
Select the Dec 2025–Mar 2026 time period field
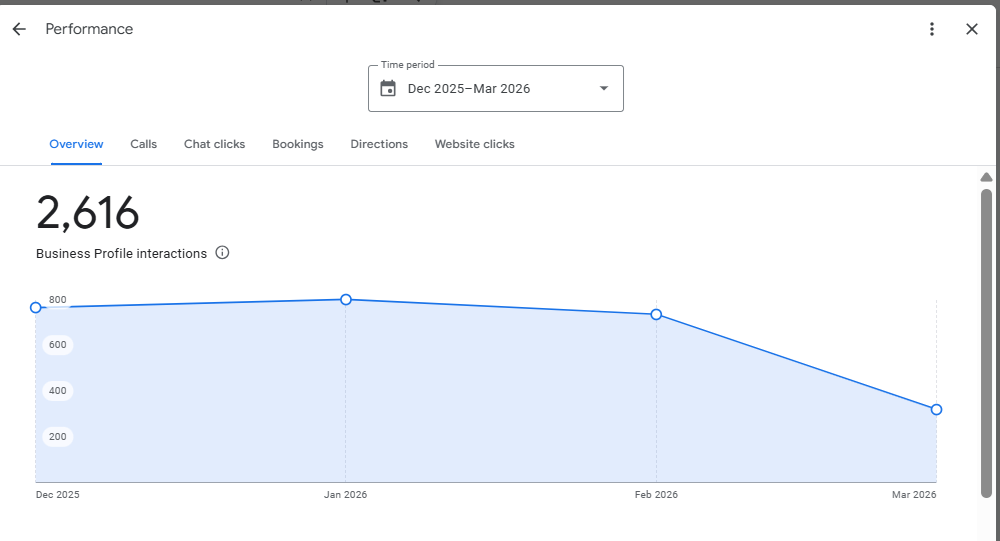[496, 89]
